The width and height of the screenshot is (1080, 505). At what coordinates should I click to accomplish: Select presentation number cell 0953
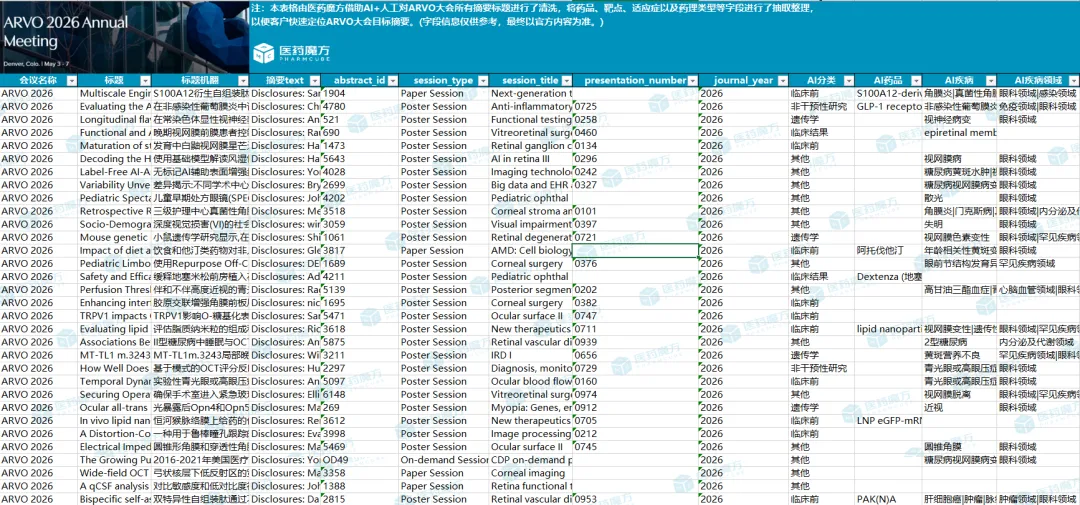tap(636, 499)
